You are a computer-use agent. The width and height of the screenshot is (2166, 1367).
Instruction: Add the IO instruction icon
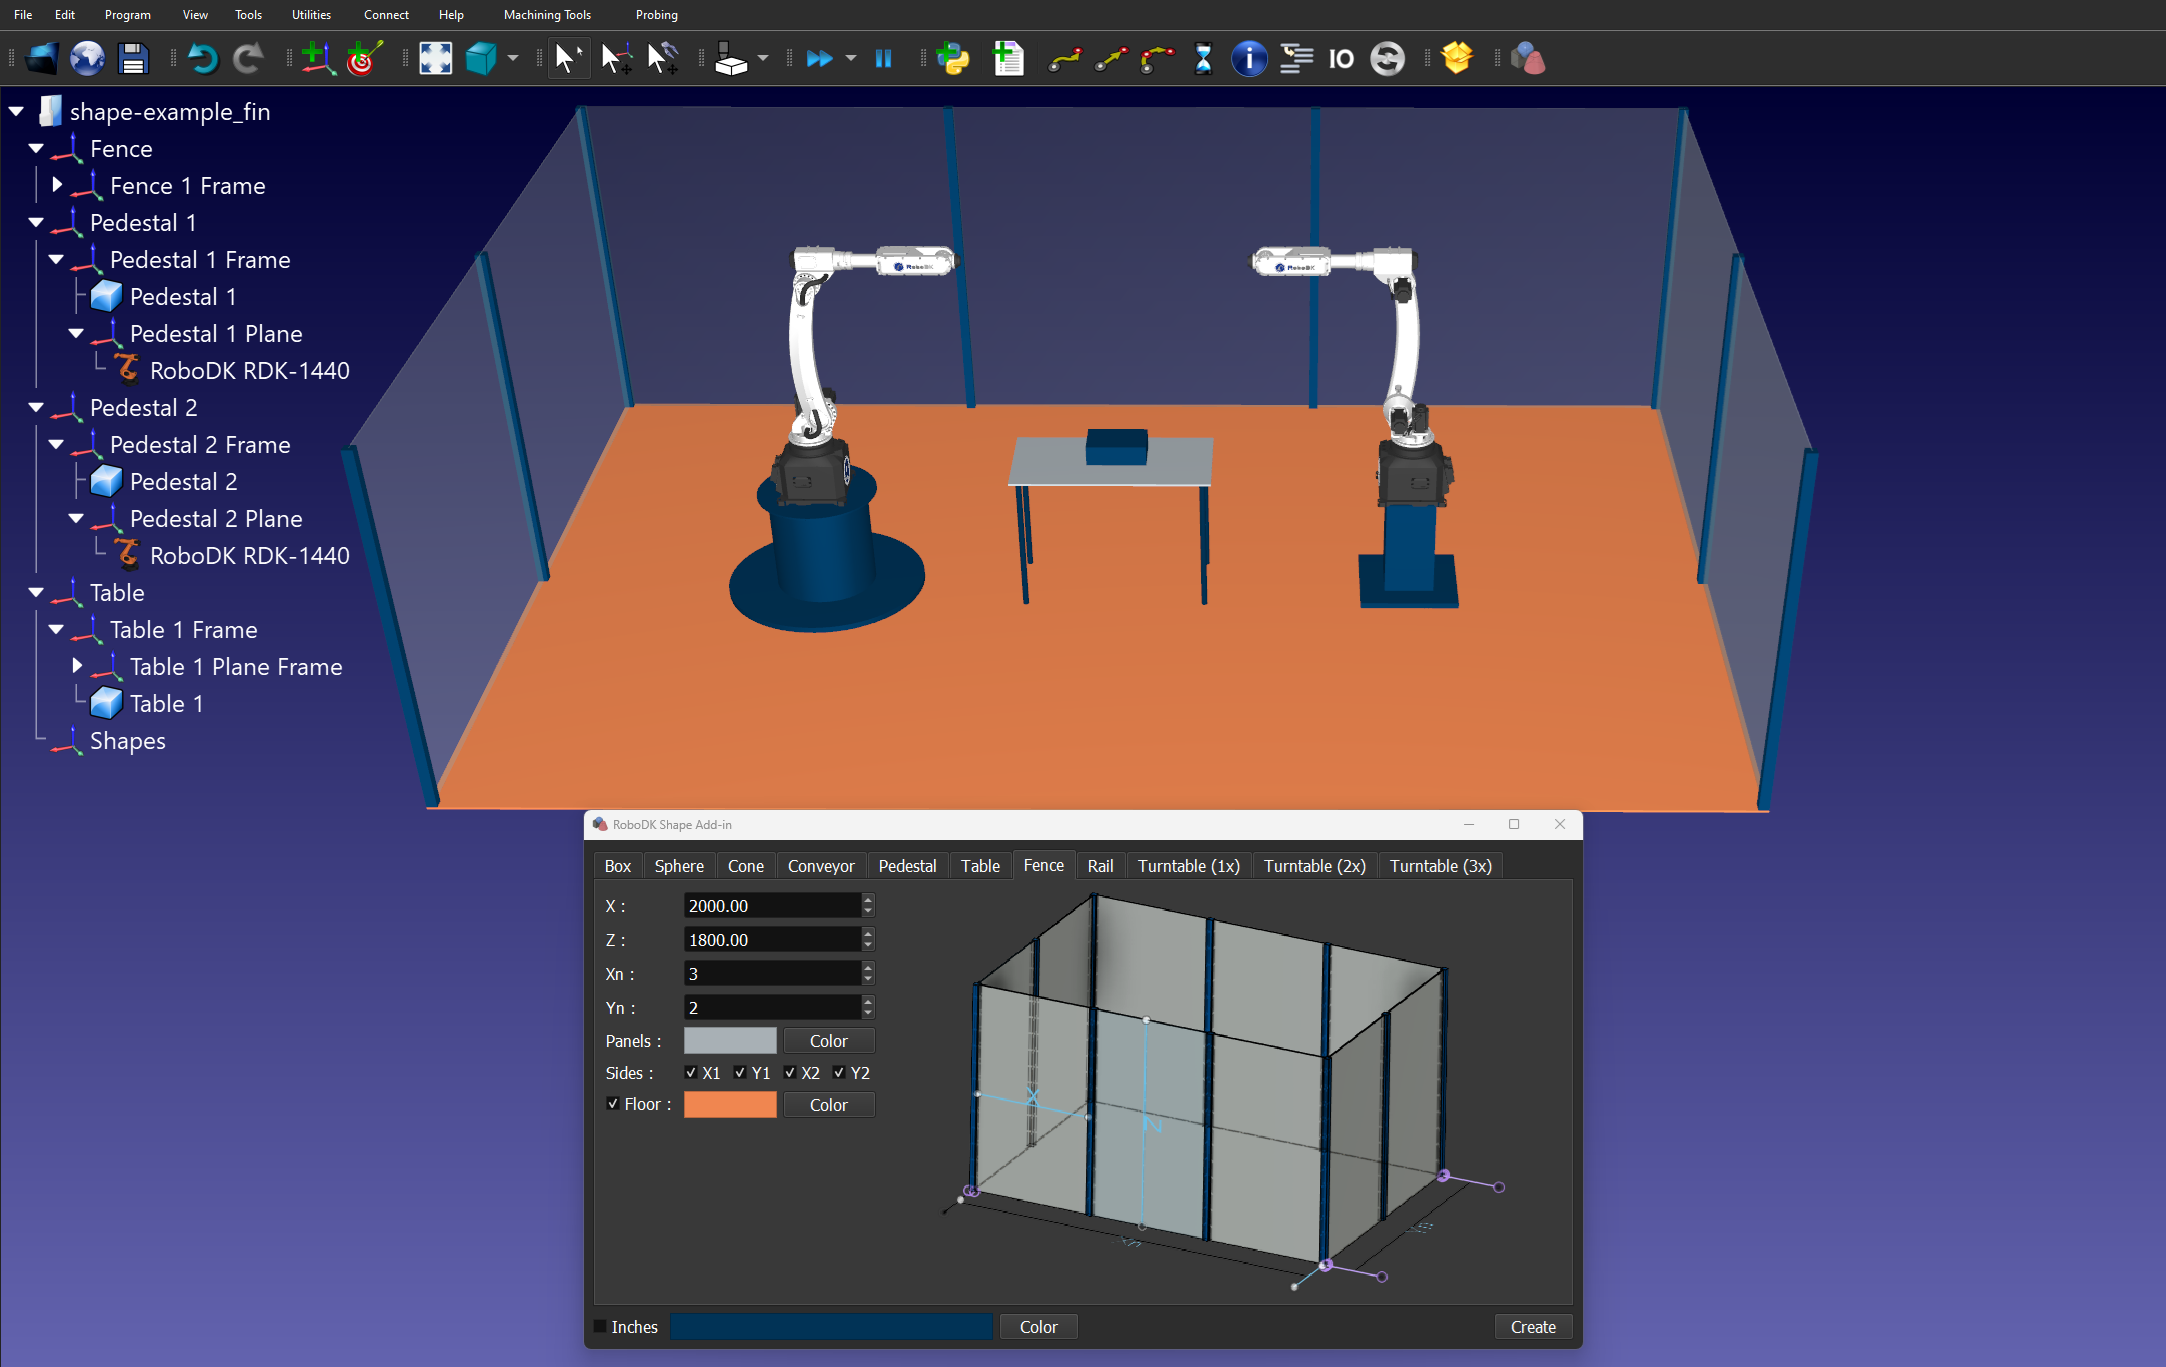[x=1341, y=59]
